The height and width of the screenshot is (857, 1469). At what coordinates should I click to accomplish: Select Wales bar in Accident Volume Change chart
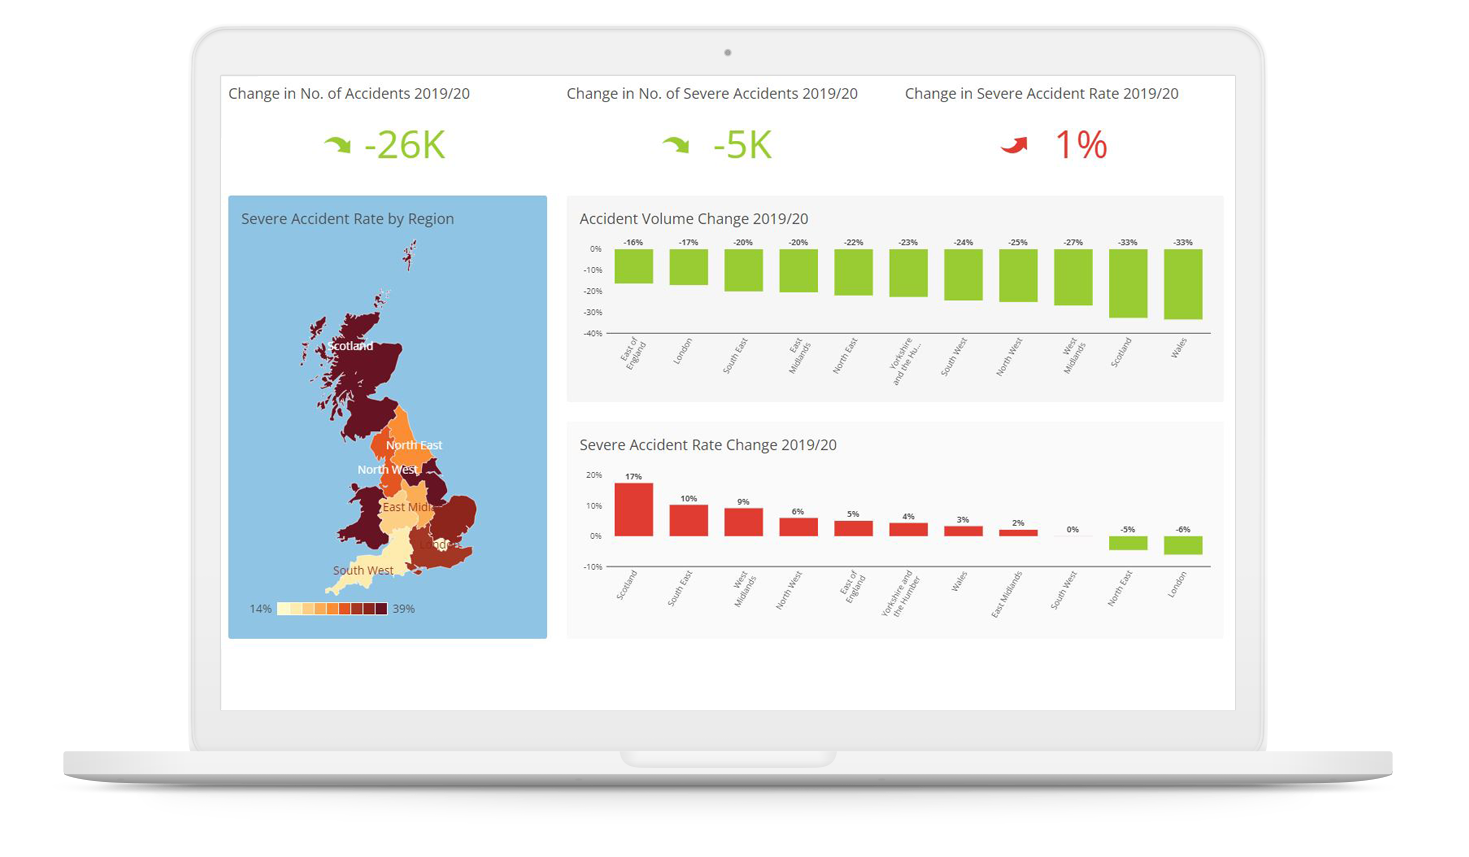(1183, 284)
